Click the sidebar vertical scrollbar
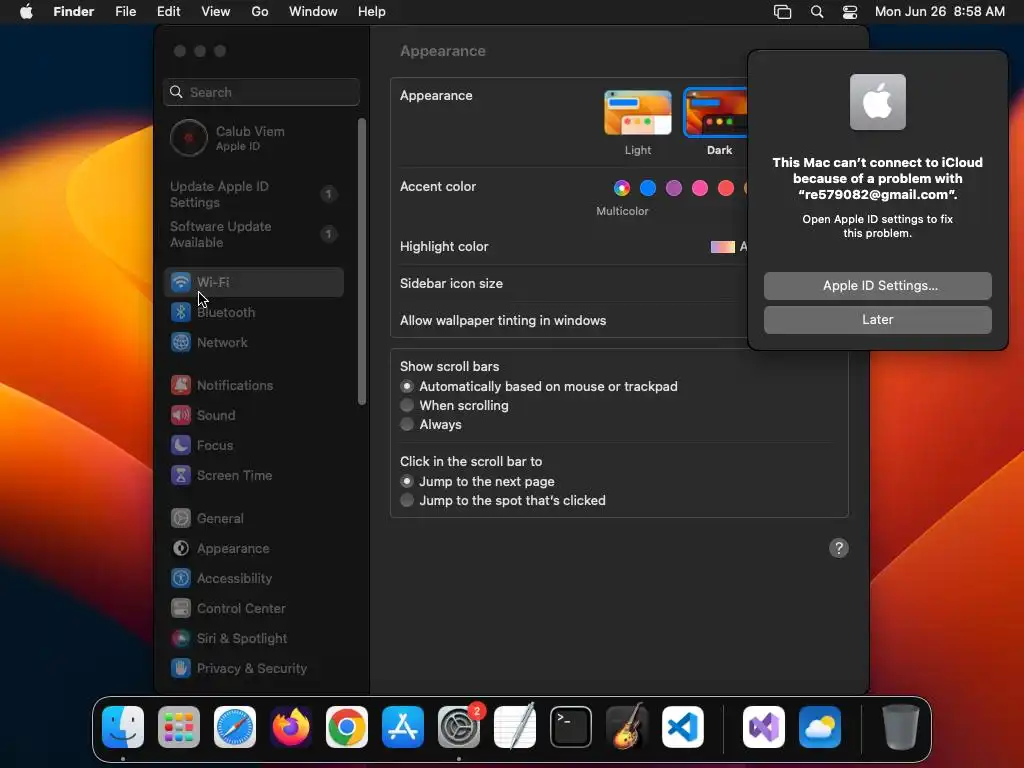1024x768 pixels. 362,262
